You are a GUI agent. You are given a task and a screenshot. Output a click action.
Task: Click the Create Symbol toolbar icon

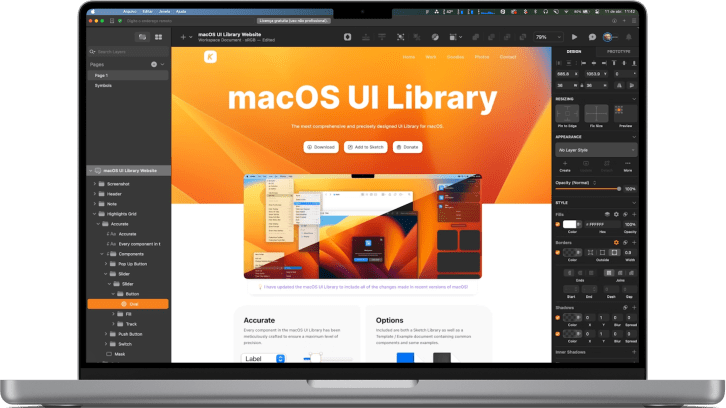click(347, 37)
